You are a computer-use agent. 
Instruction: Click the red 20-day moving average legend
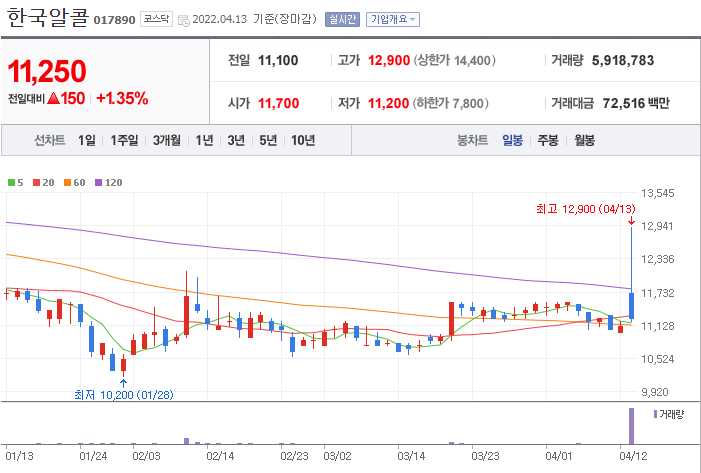(x=43, y=182)
